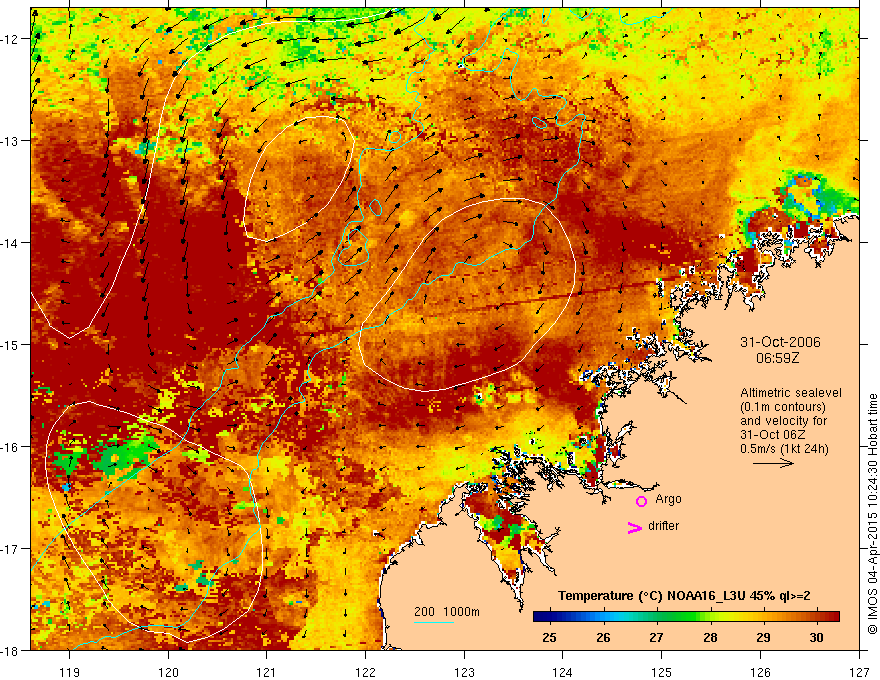880x680 pixels.
Task: Click the cyan 200 1000m isobath legend line
Action: pyautogui.click(x=434, y=622)
